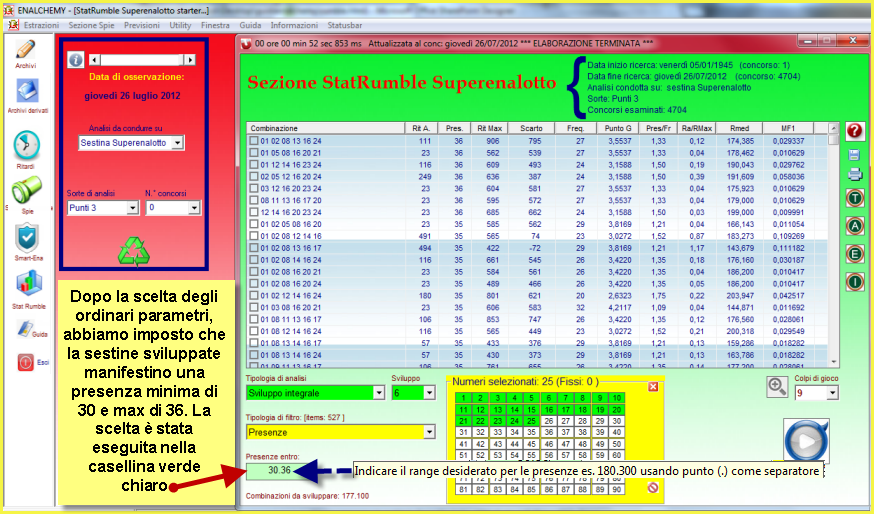874x514 pixels.
Task: Check the box for row 02 05 12 16 20 24
Action: tap(254, 177)
